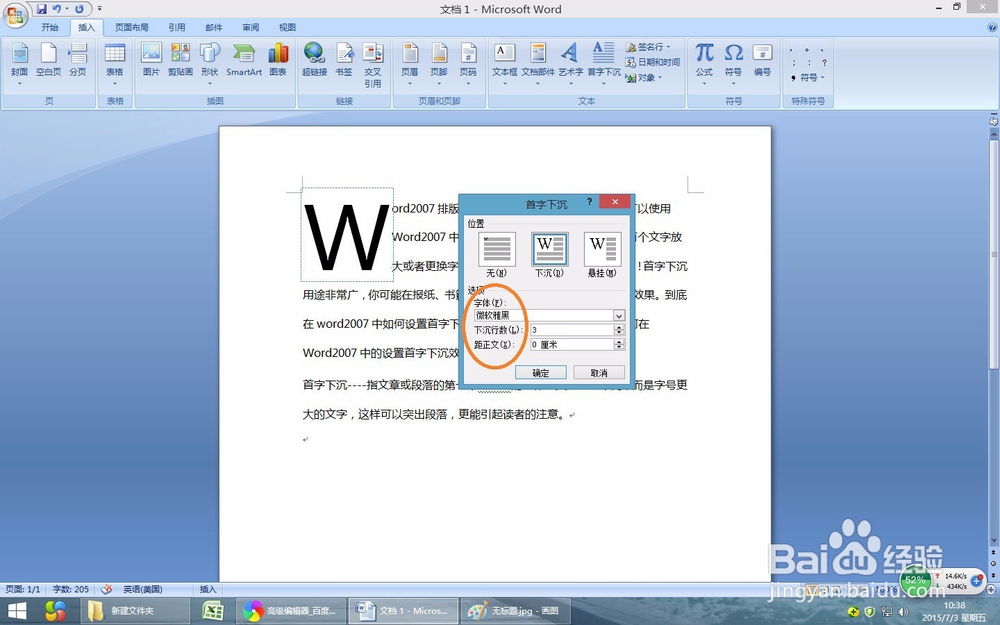
Task: Open the Shapes (形状) gallery
Action: pyautogui.click(x=209, y=63)
